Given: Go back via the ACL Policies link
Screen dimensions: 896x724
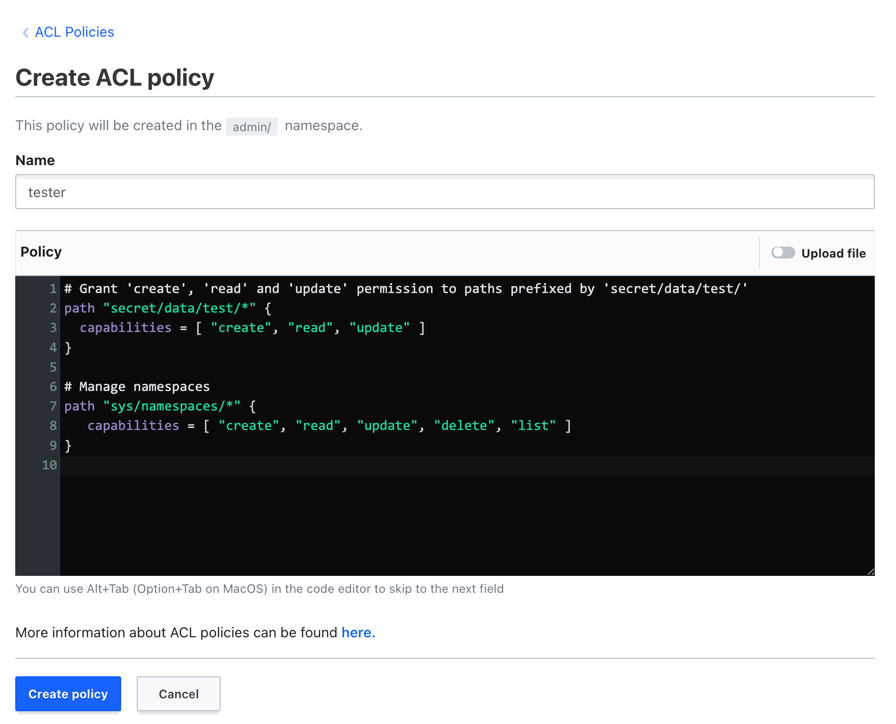Looking at the screenshot, I should point(74,32).
